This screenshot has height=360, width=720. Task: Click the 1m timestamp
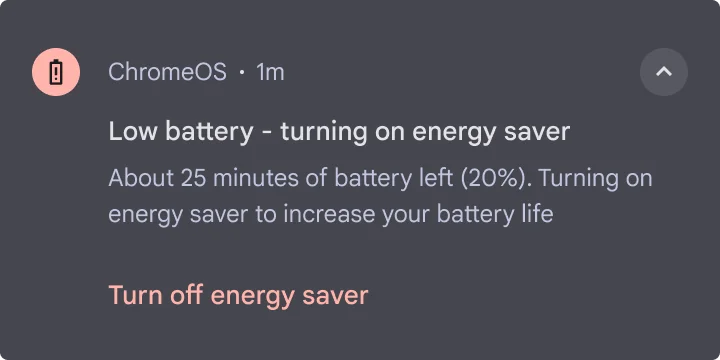[270, 73]
